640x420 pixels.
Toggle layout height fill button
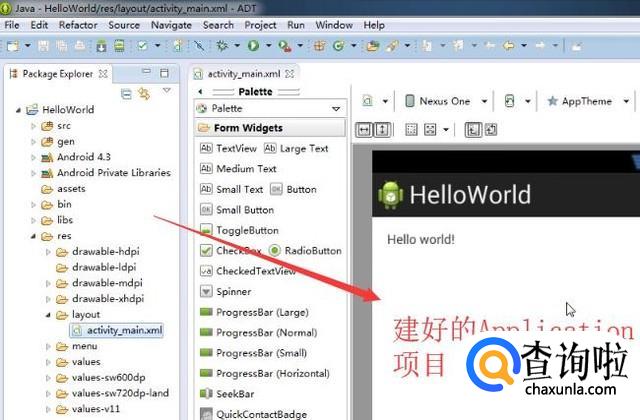point(382,130)
